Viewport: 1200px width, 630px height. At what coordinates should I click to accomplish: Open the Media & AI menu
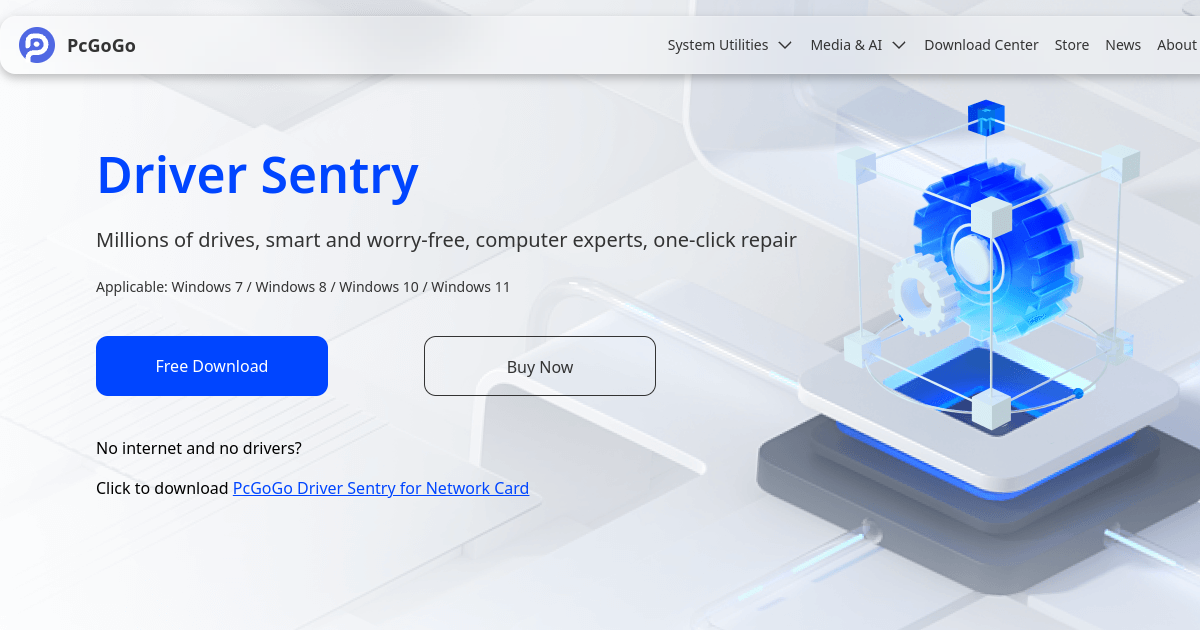click(846, 45)
